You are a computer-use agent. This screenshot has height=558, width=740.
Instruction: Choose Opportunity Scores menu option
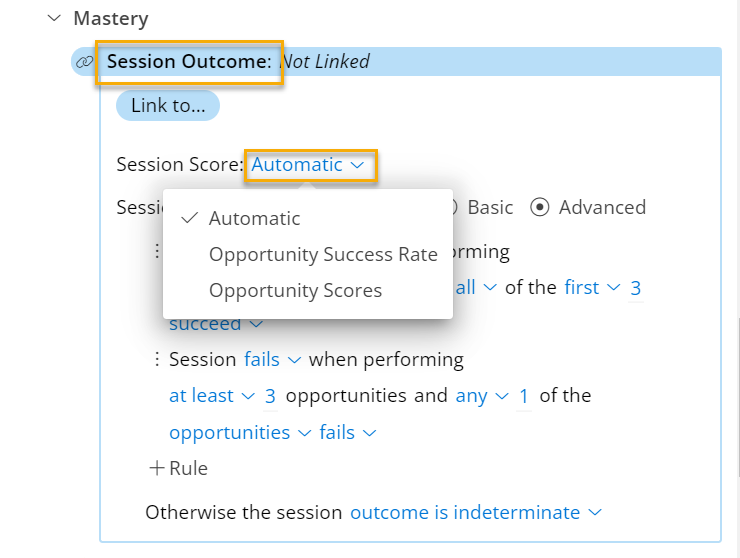pyautogui.click(x=295, y=291)
